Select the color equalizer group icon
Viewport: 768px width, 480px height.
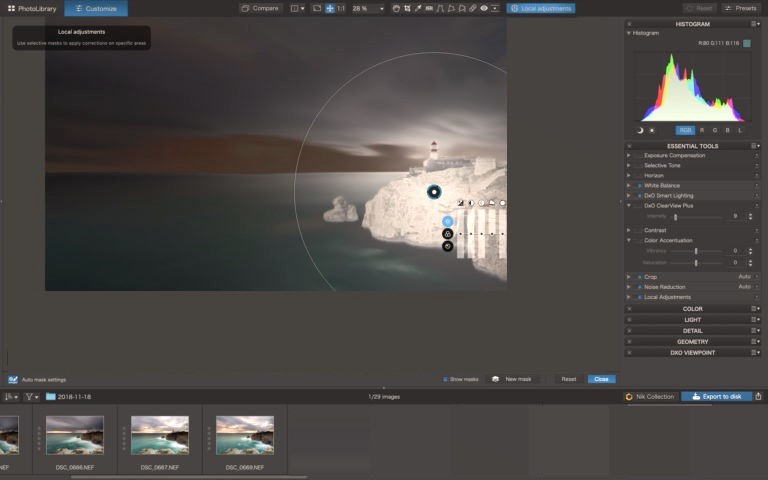[x=448, y=234]
